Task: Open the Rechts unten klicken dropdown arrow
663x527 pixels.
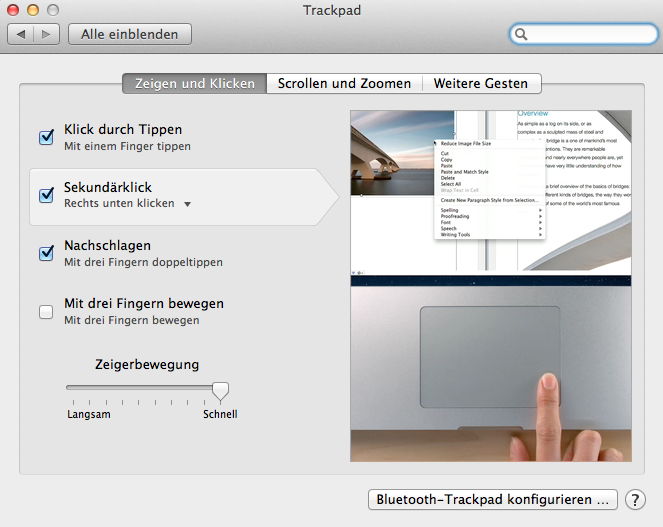Action: (x=187, y=204)
